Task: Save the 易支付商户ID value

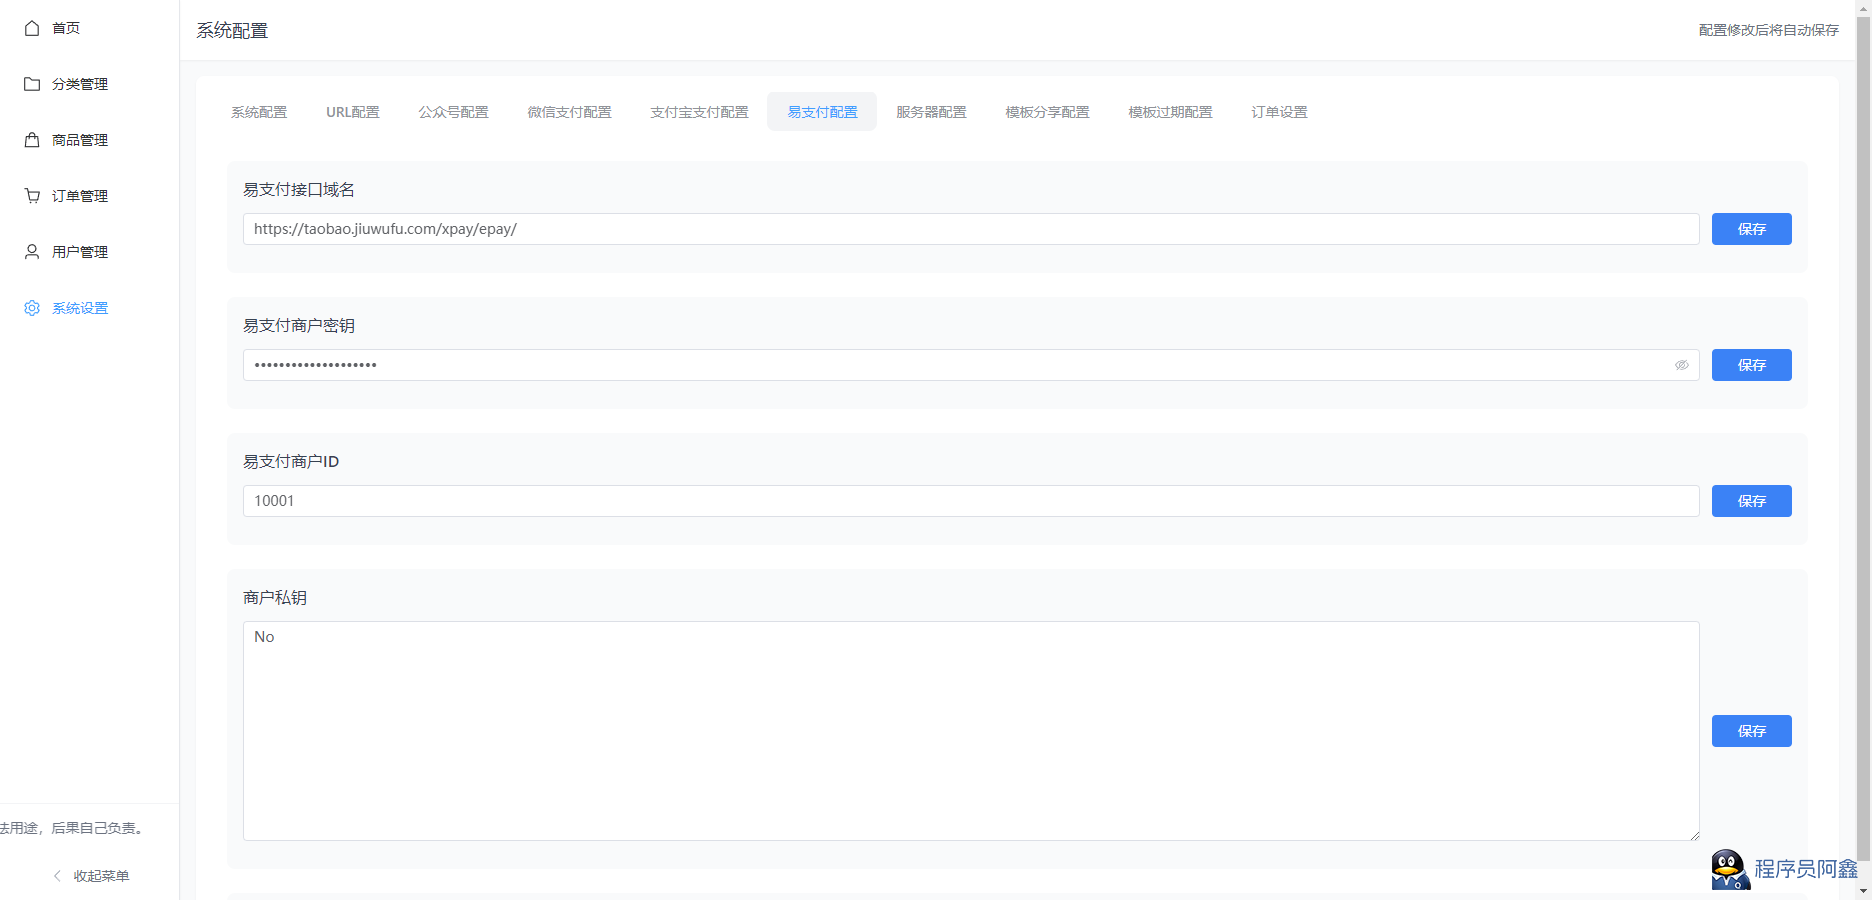Action: [1751, 501]
